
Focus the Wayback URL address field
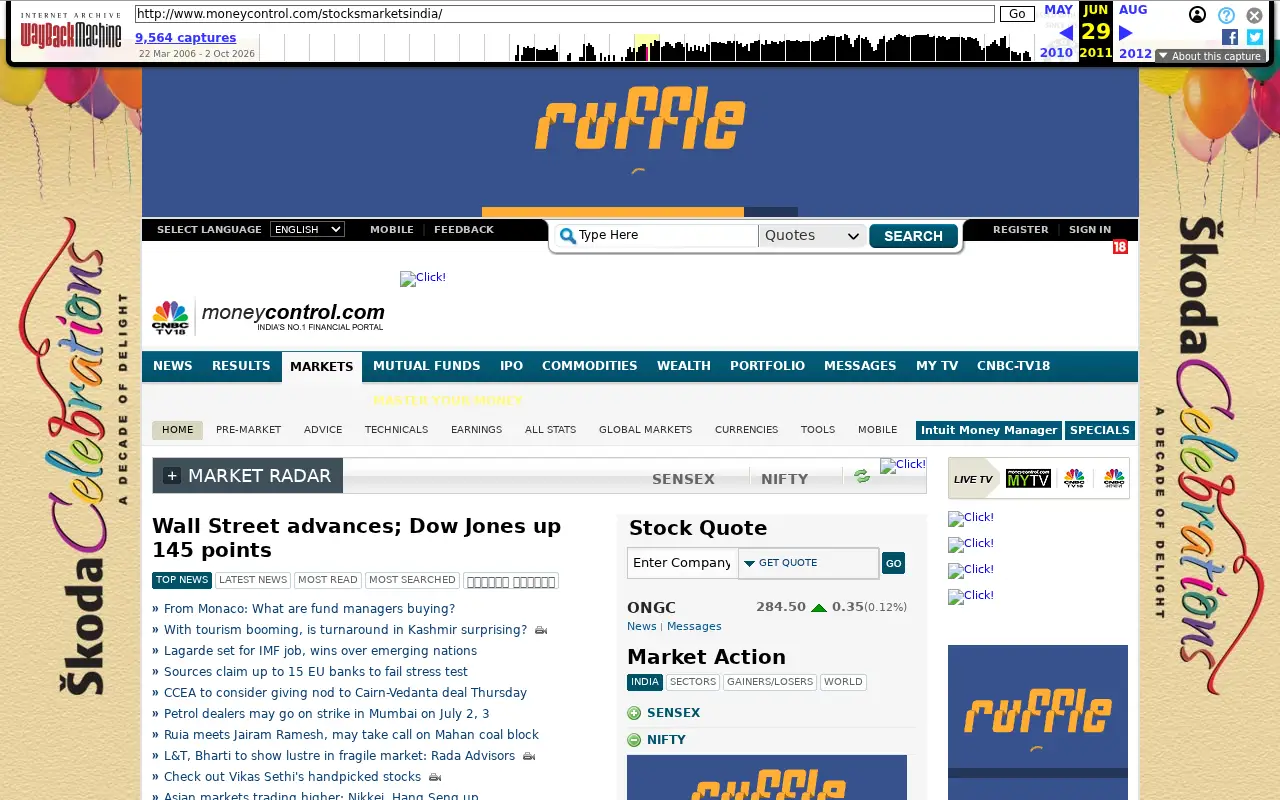(x=564, y=14)
